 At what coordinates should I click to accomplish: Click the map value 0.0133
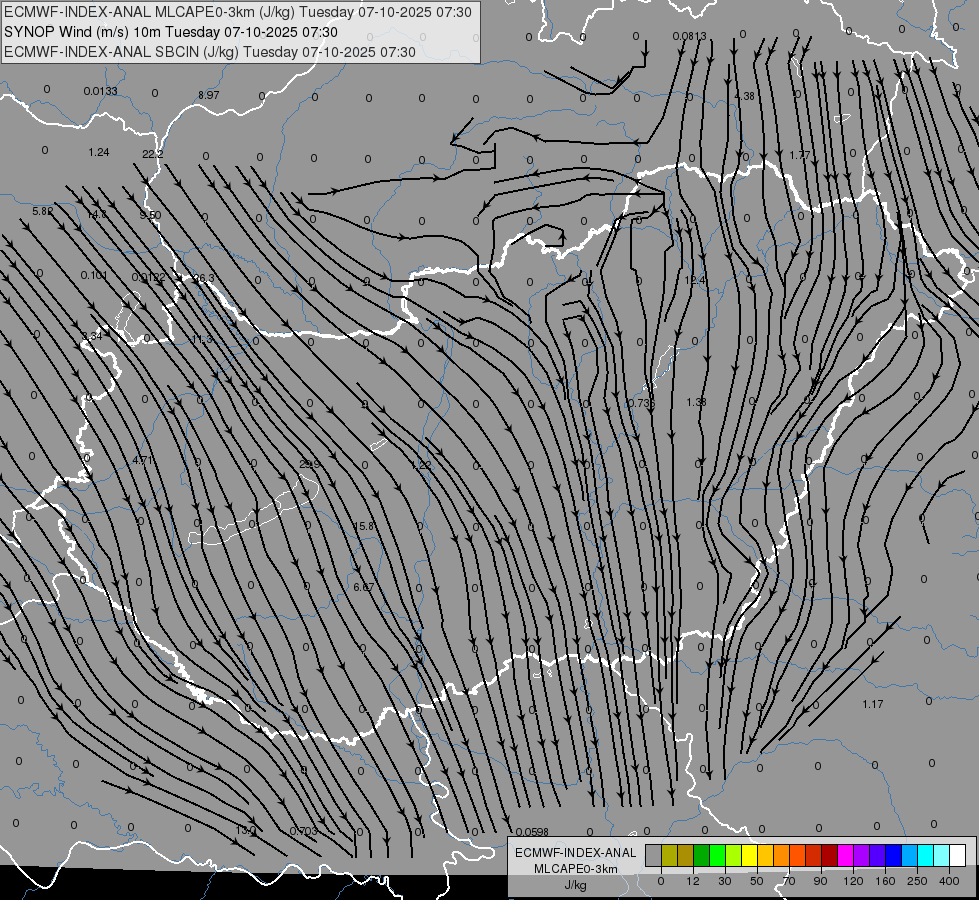101,91
